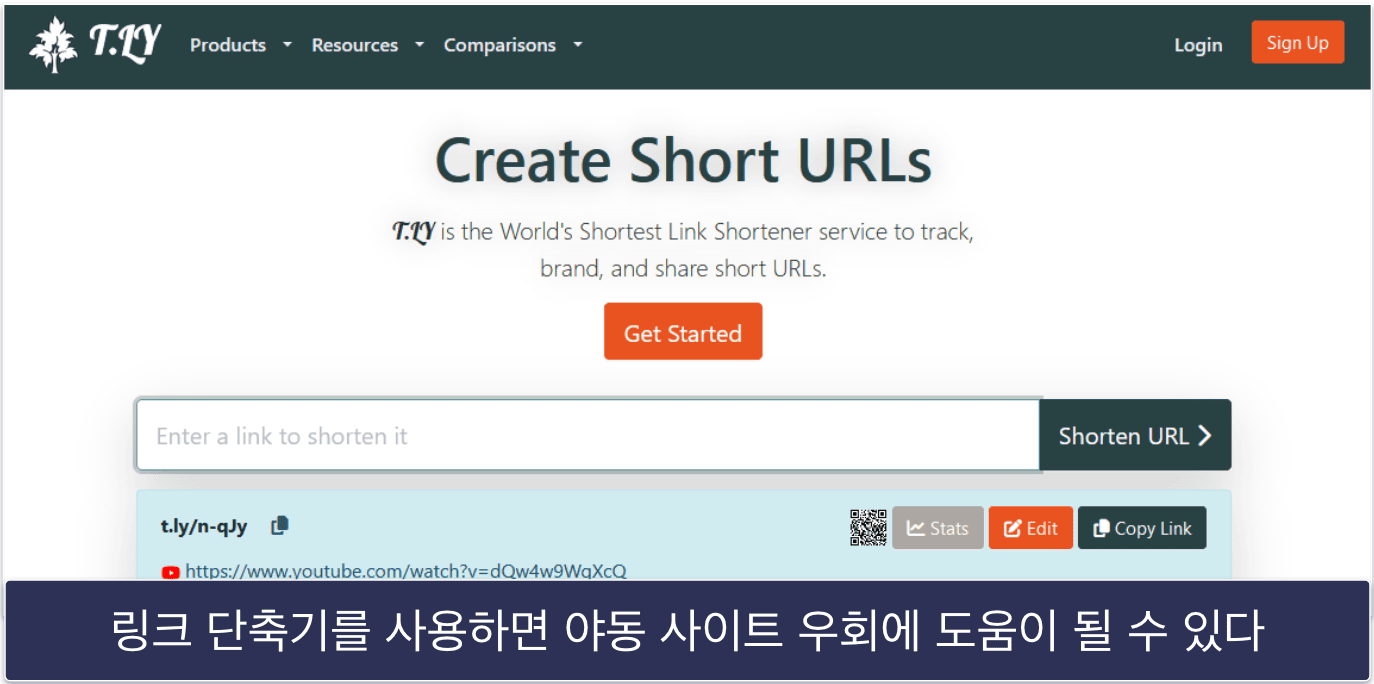Screen dimensions: 1374x684
Task: Click the 'Create Short URLs' heading
Action: tap(684, 159)
